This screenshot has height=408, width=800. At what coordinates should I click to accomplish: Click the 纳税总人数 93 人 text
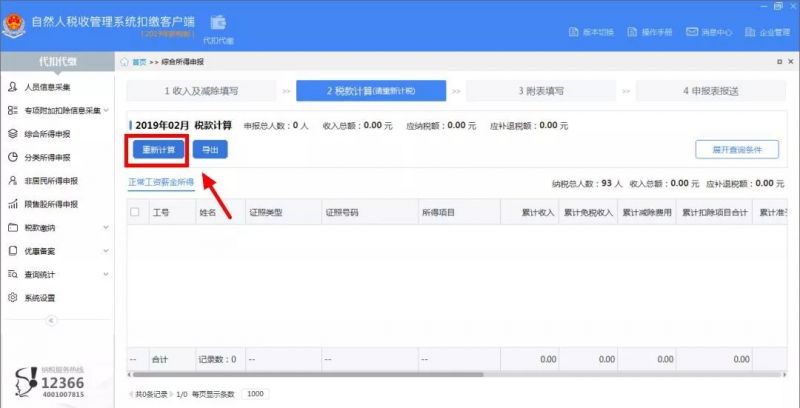587,183
